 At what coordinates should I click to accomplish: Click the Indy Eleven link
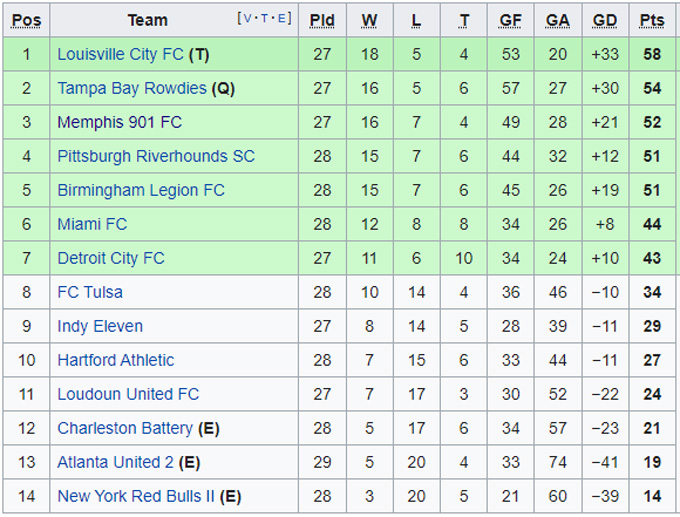100,326
